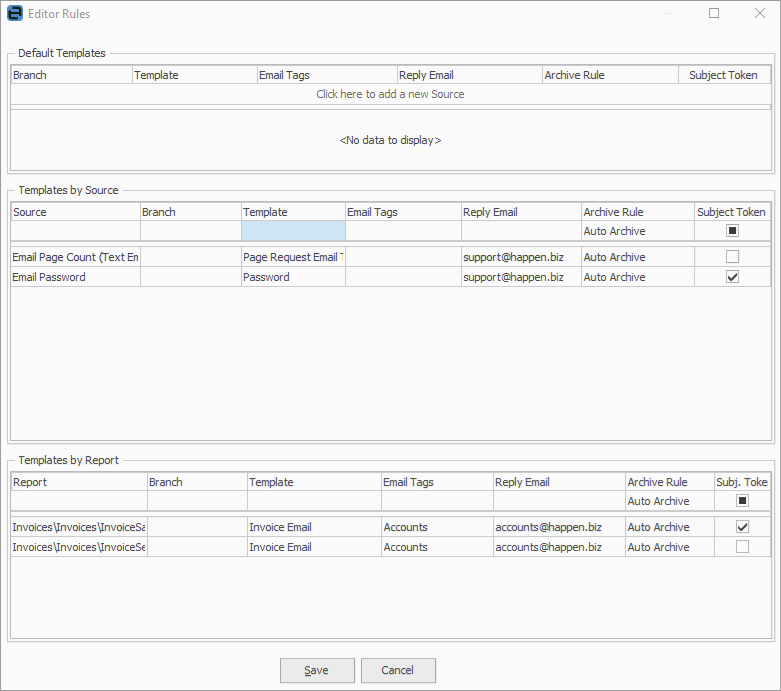Click 'Click here to add a new Source' row
The height and width of the screenshot is (691, 781).
390,94
